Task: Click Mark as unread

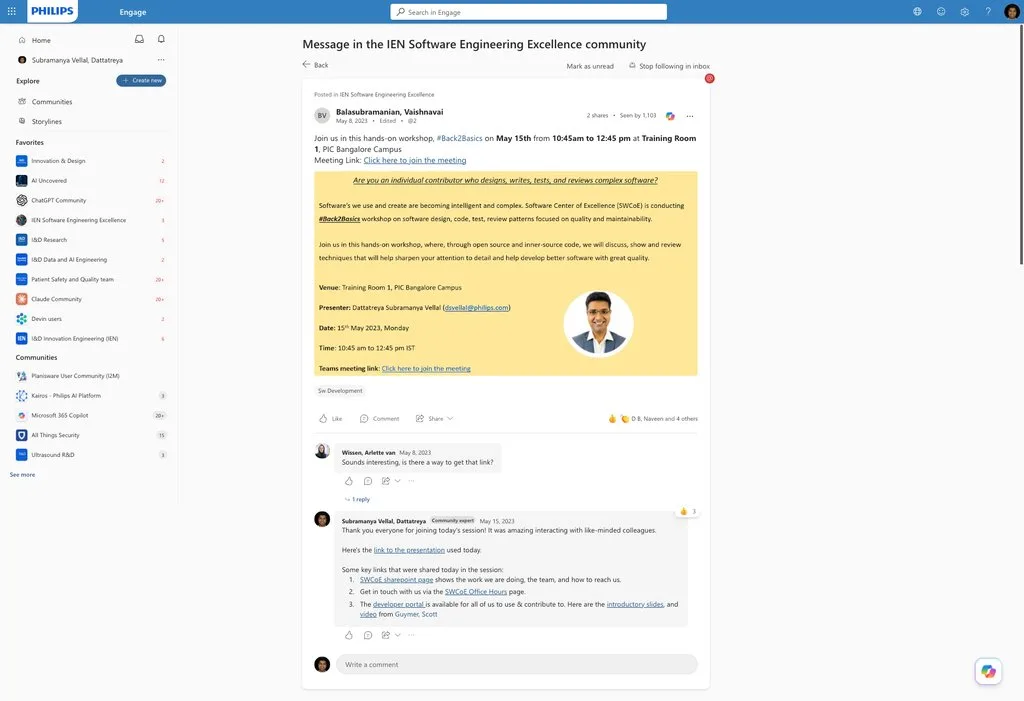Action: [x=590, y=66]
